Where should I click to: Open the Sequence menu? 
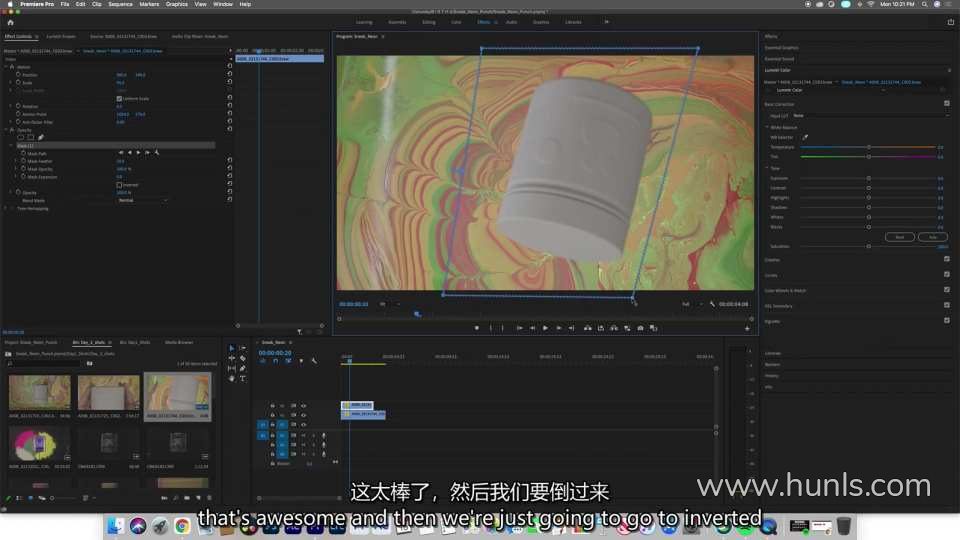(x=119, y=4)
